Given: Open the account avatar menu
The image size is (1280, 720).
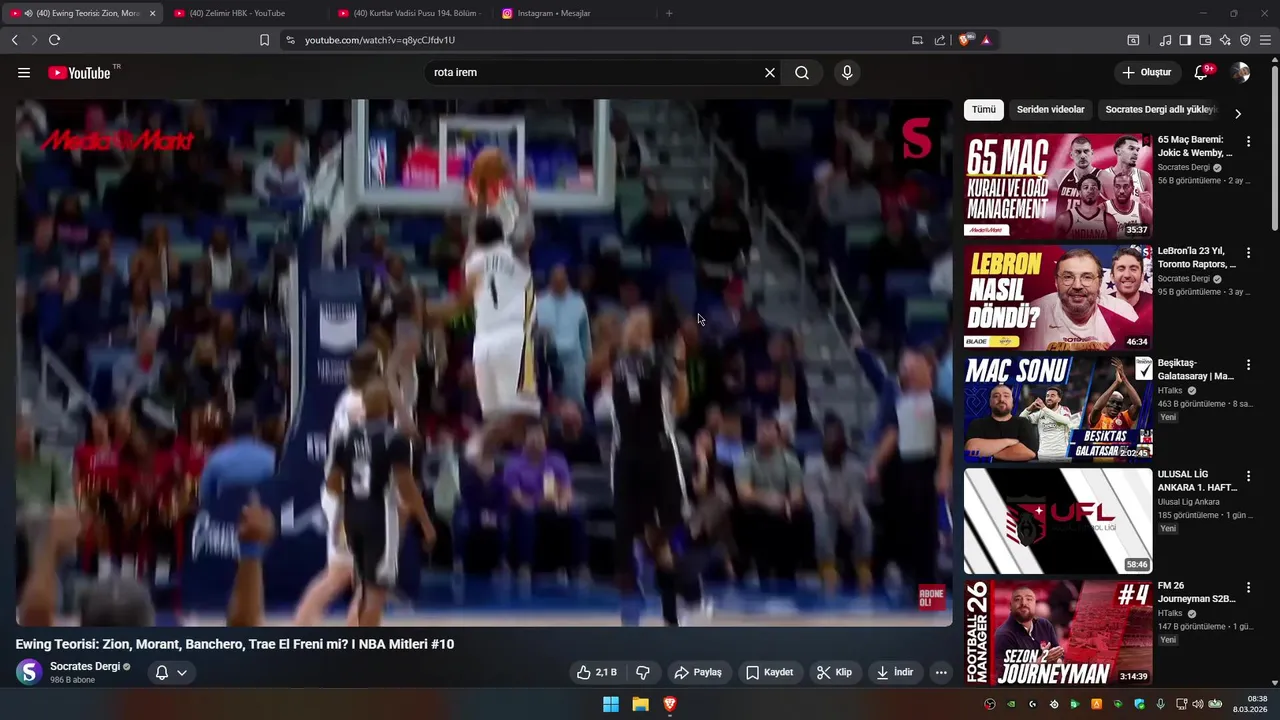Looking at the screenshot, I should point(1241,72).
